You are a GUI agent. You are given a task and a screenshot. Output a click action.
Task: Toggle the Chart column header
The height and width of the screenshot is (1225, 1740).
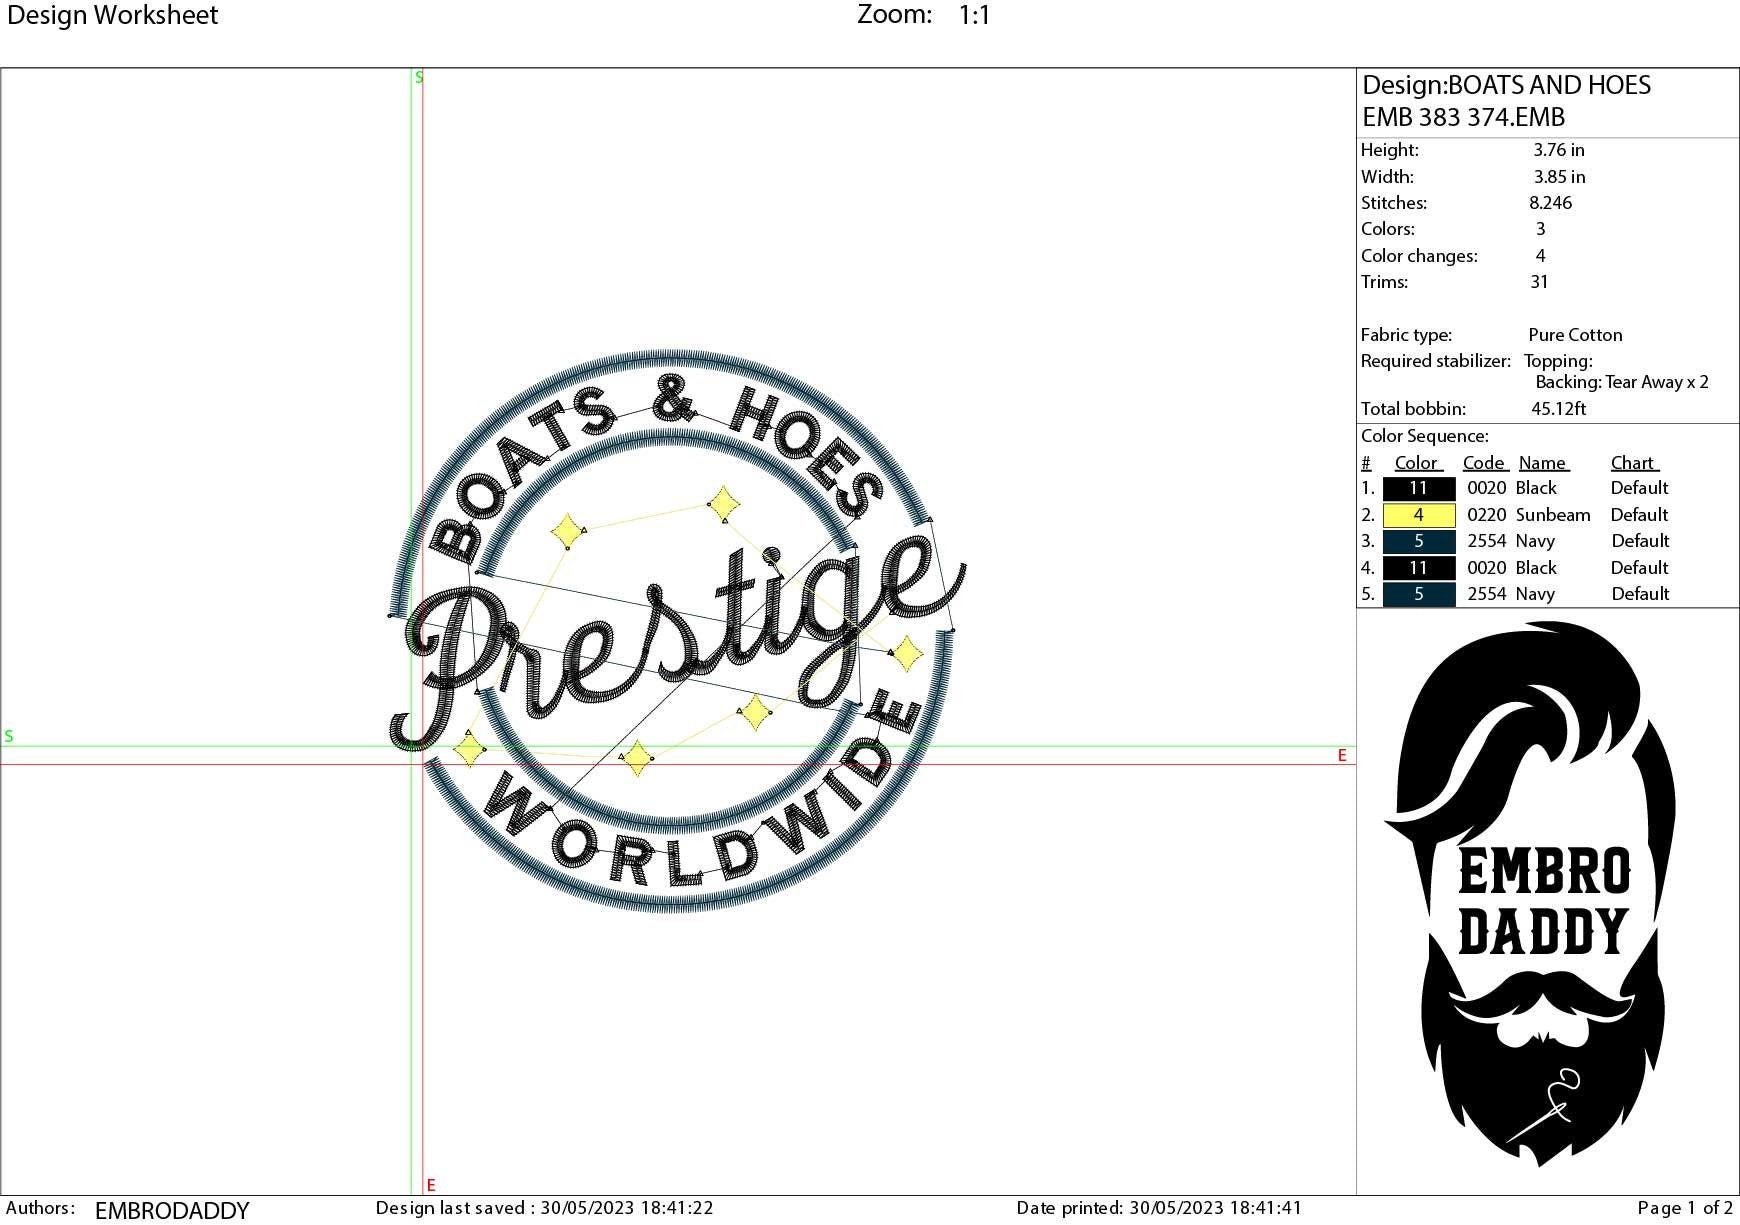pyautogui.click(x=1634, y=462)
